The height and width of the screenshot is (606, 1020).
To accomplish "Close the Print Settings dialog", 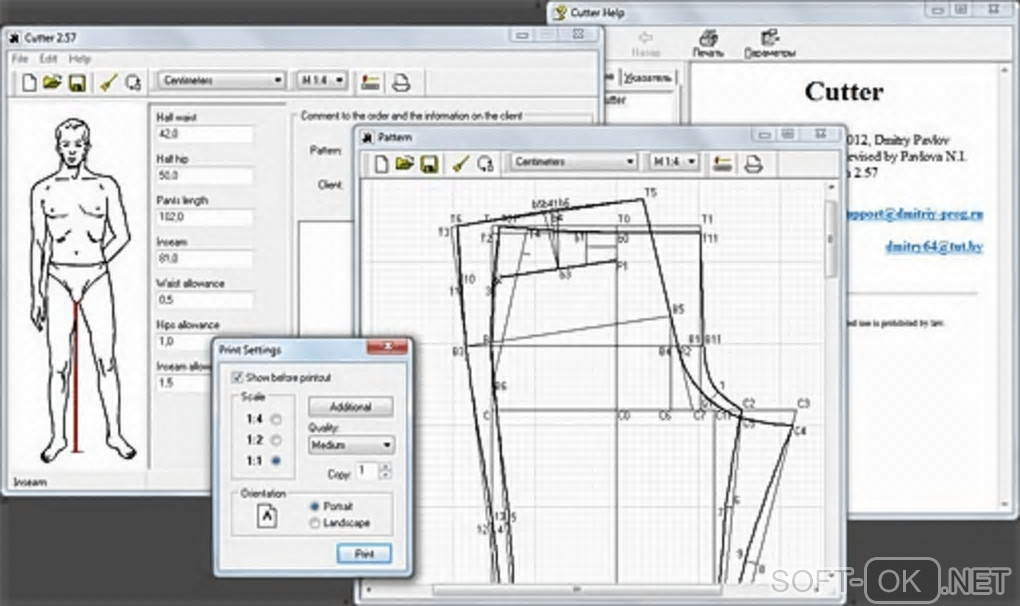I will (x=388, y=347).
